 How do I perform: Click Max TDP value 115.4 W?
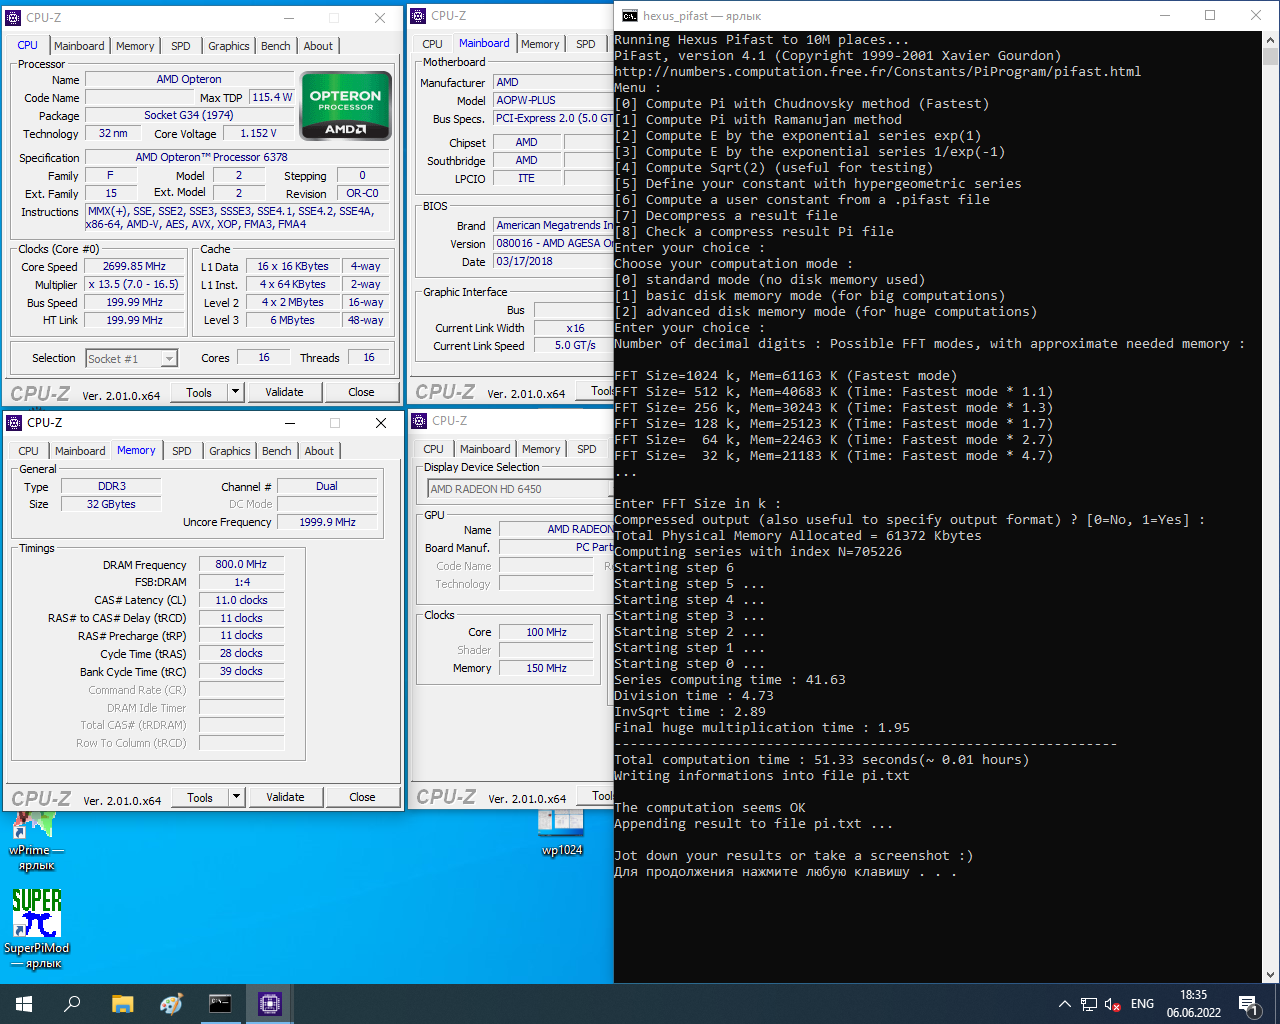coord(272,97)
